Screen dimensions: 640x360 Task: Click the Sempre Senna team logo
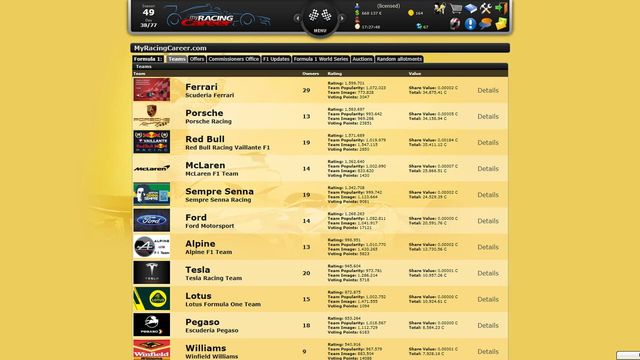[x=151, y=194]
